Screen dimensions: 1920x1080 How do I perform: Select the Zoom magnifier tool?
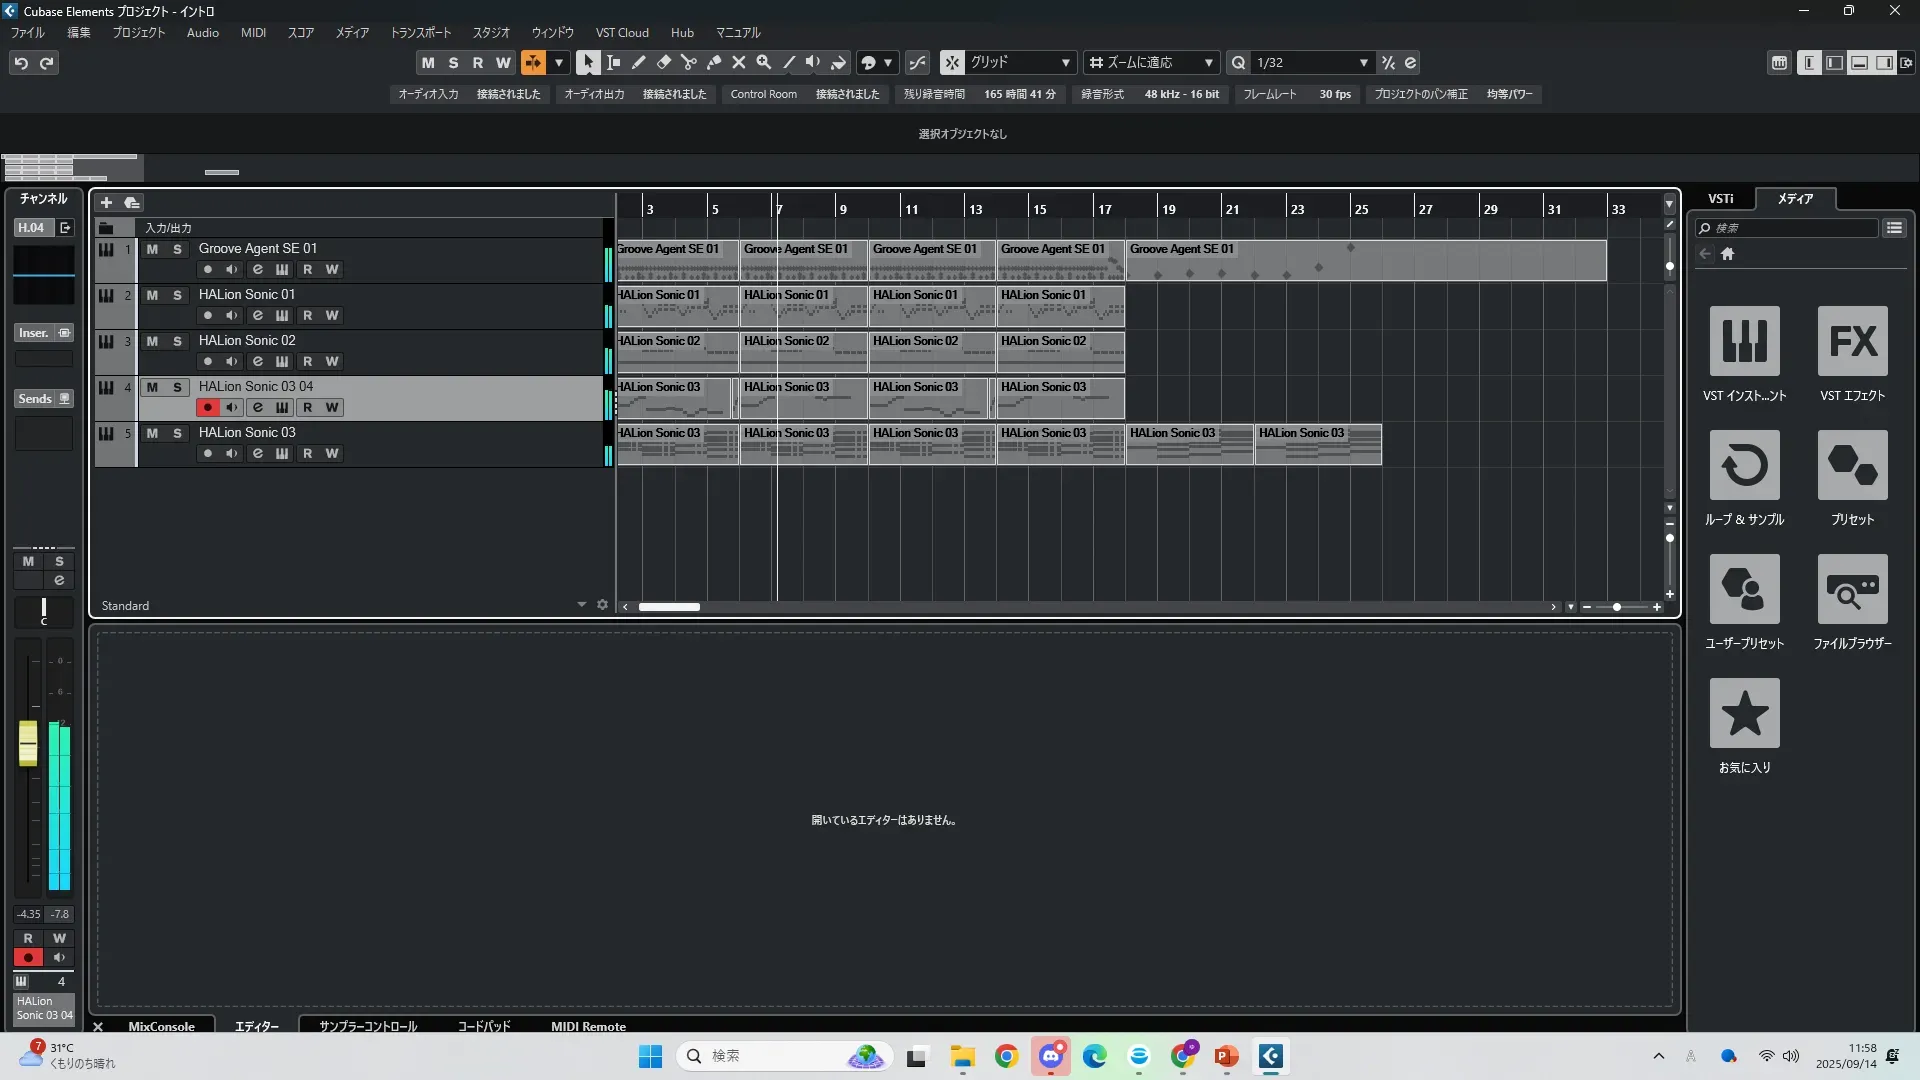(x=763, y=62)
